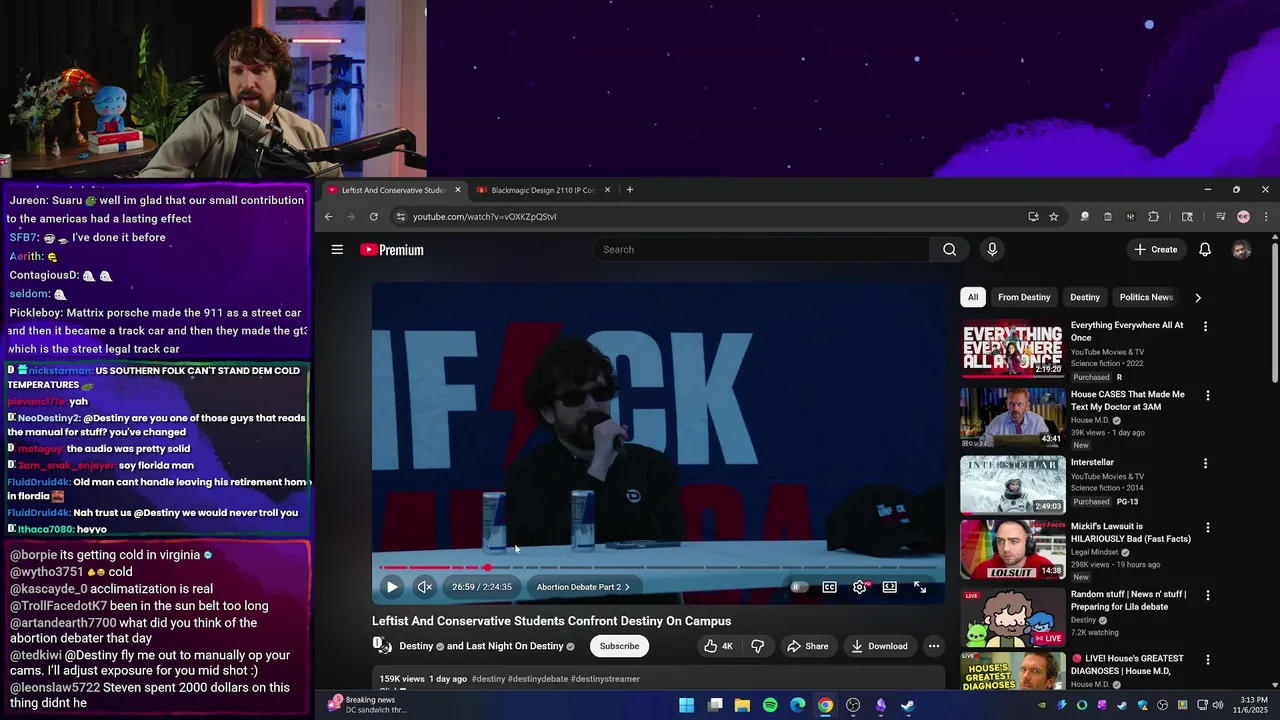The image size is (1280, 720).
Task: Play the YouTube video
Action: [392, 587]
